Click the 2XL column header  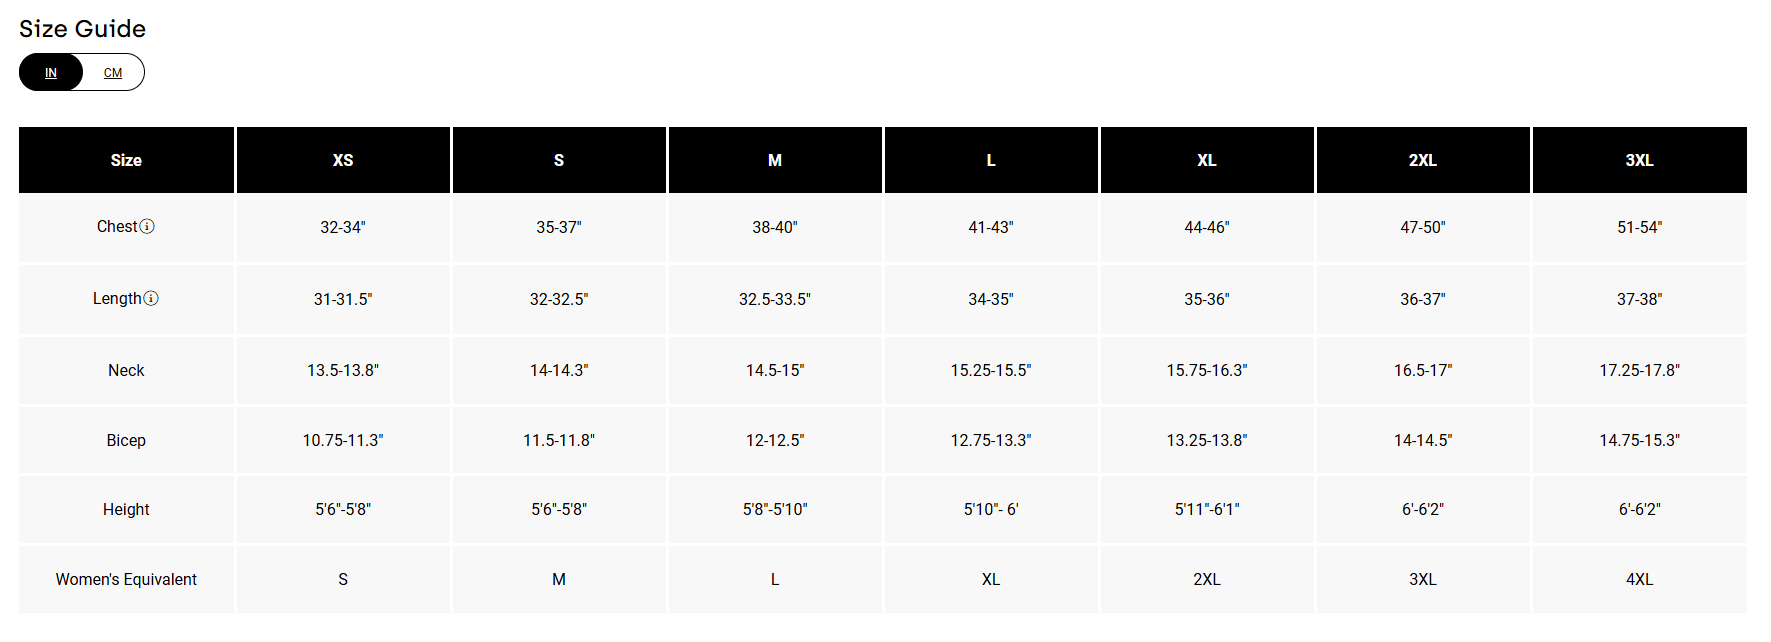click(x=1423, y=161)
